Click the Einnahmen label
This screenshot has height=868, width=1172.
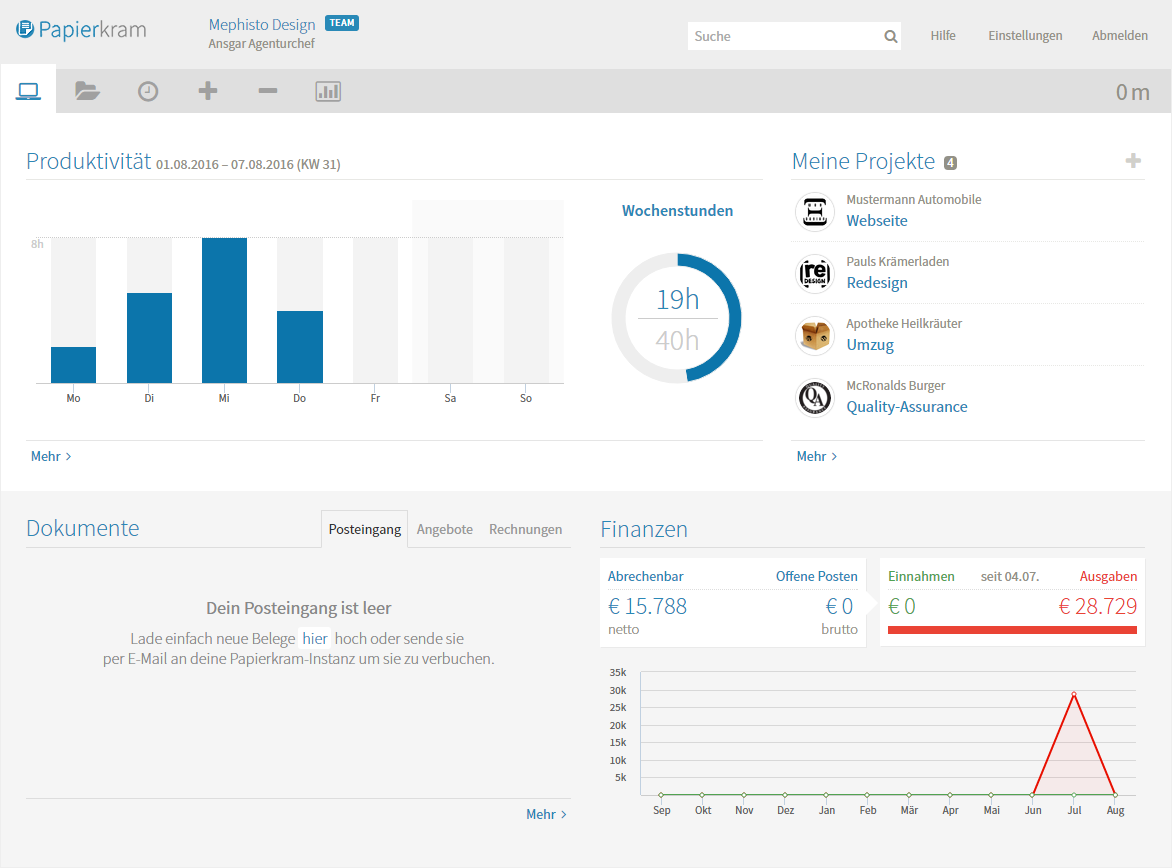coord(921,576)
